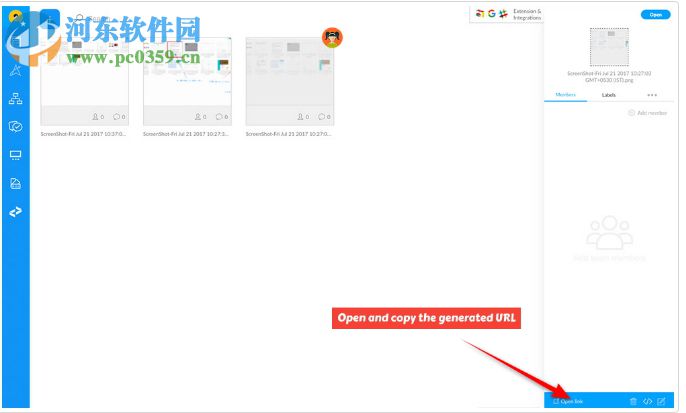Select the second screenshot thumbnail 10:27:1
This screenshot has height=413, width=686.
pos(187,81)
